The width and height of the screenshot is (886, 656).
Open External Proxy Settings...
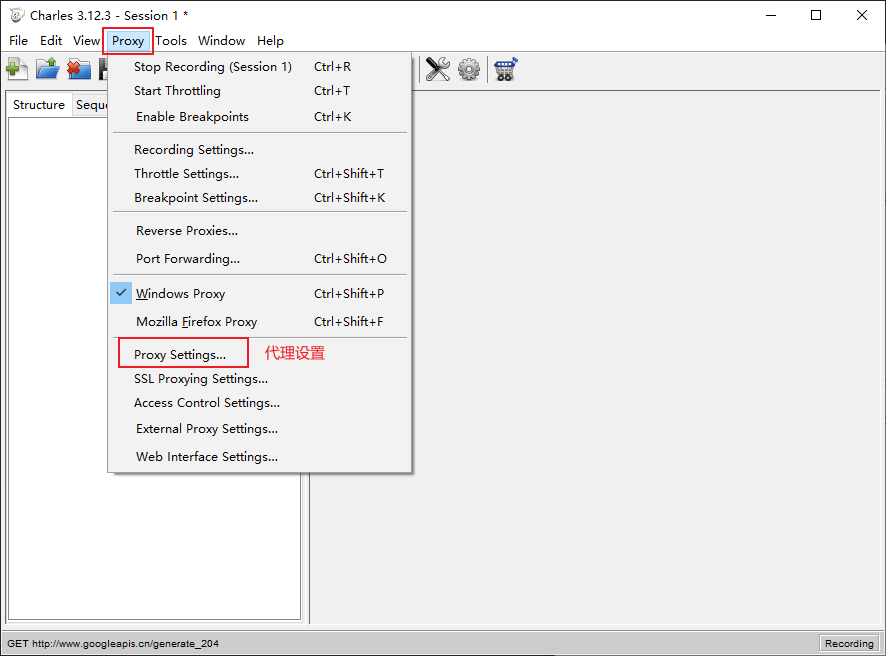[259, 429]
